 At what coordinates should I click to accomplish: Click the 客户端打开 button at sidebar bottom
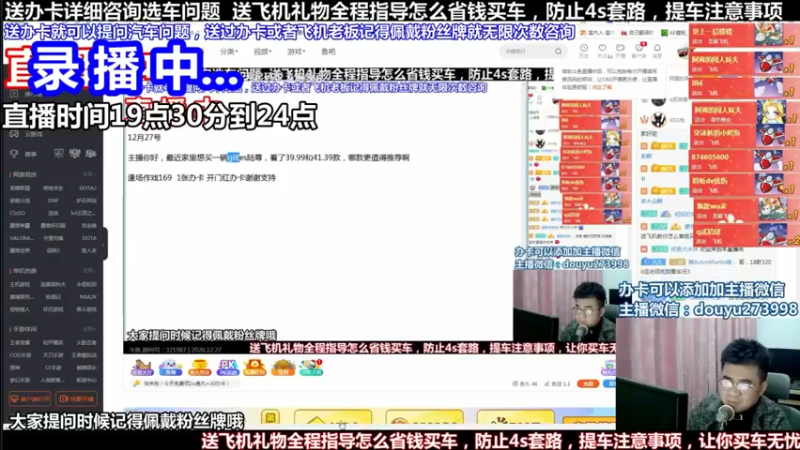point(30,398)
